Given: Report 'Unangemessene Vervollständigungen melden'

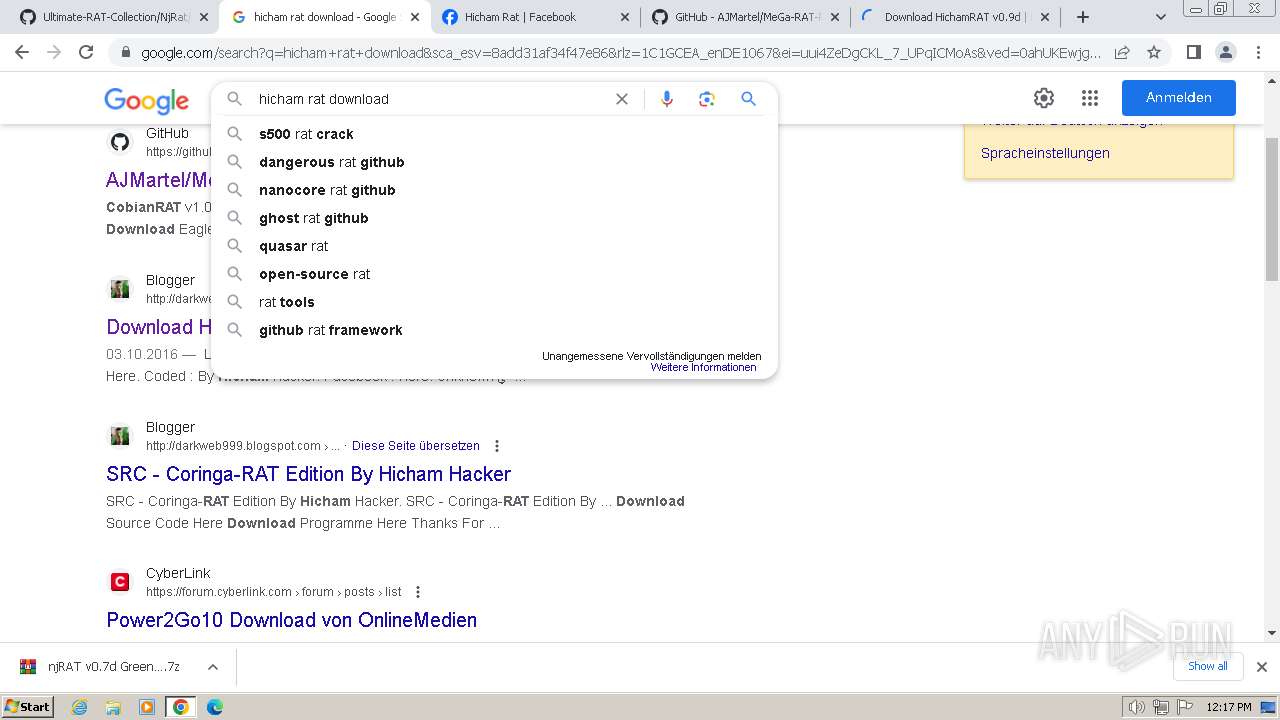Looking at the screenshot, I should (x=651, y=356).
